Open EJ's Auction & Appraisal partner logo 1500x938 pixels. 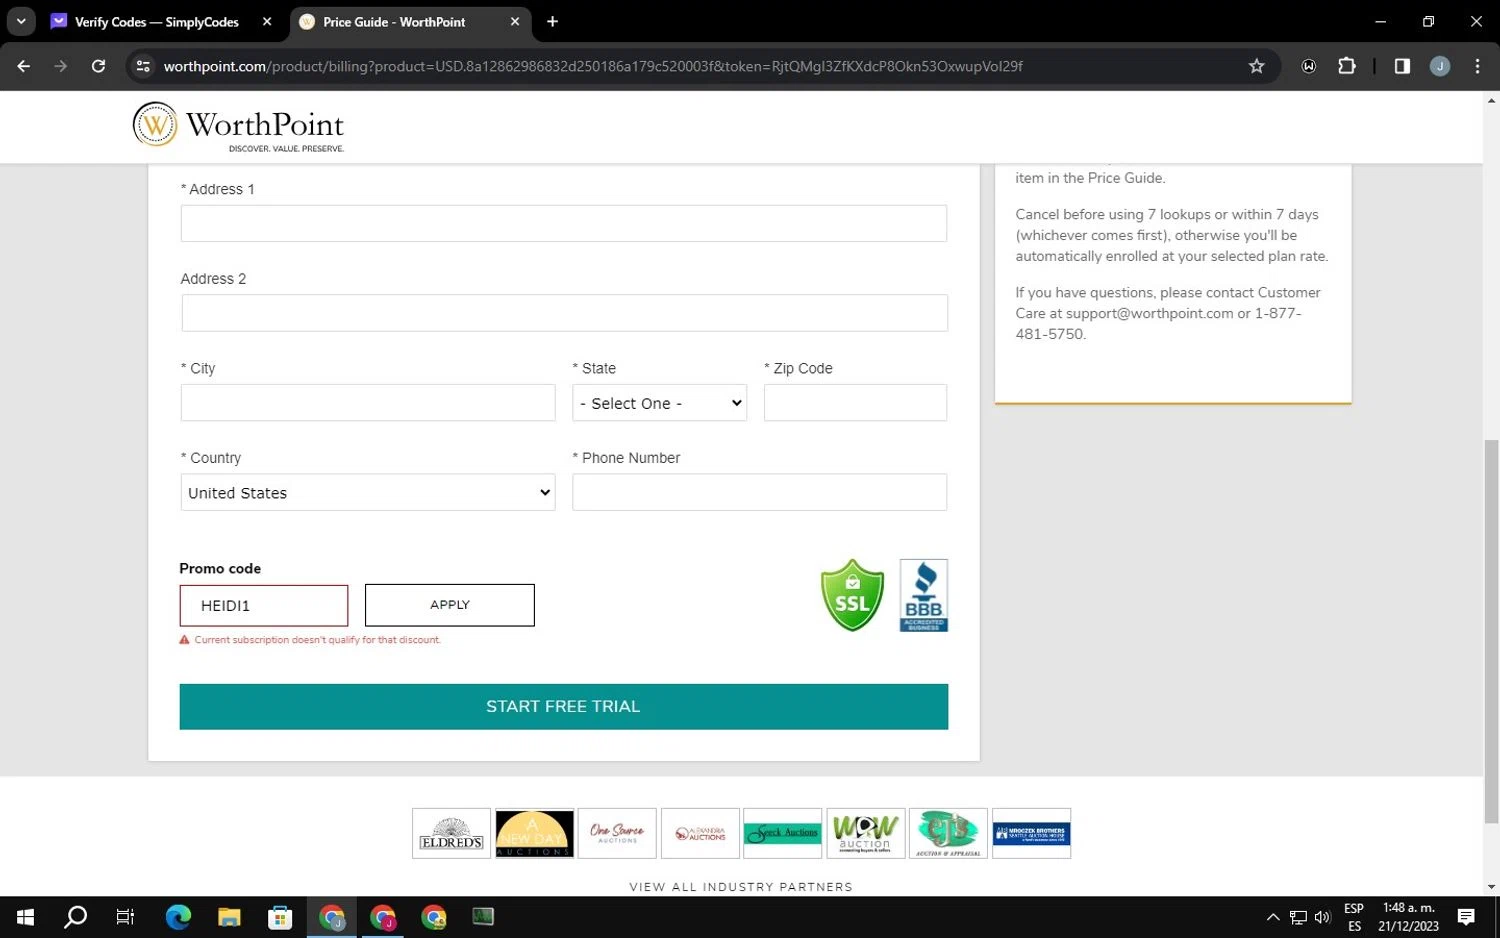coord(948,833)
